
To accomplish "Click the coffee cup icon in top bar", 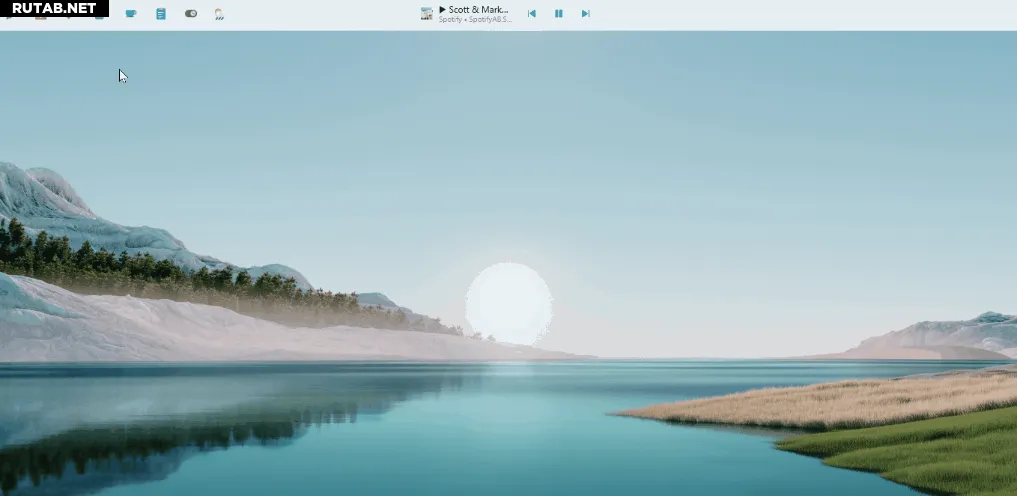I will coord(131,14).
